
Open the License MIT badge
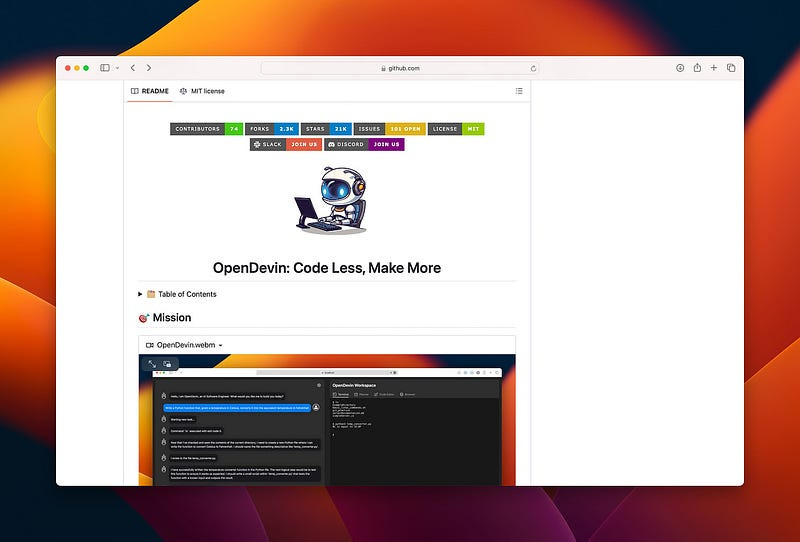pyautogui.click(x=456, y=129)
